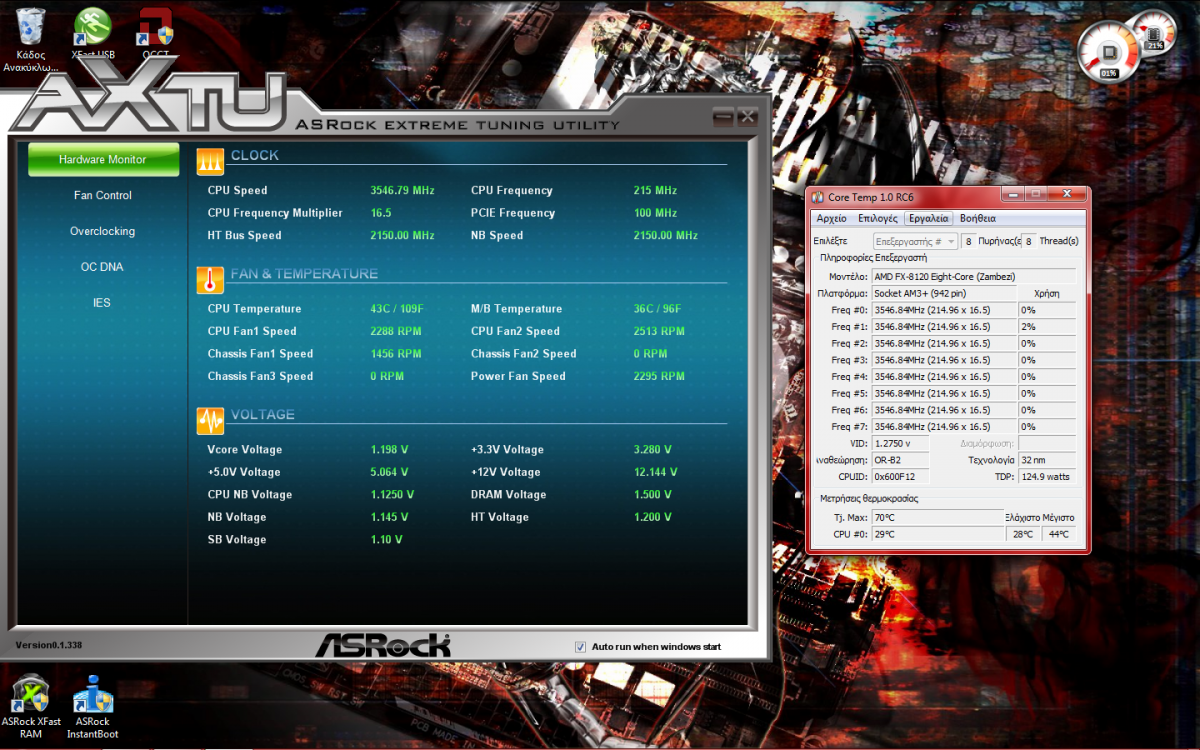Image resolution: width=1200 pixels, height=750 pixels.
Task: Select the IES sidebar item
Action: point(103,302)
